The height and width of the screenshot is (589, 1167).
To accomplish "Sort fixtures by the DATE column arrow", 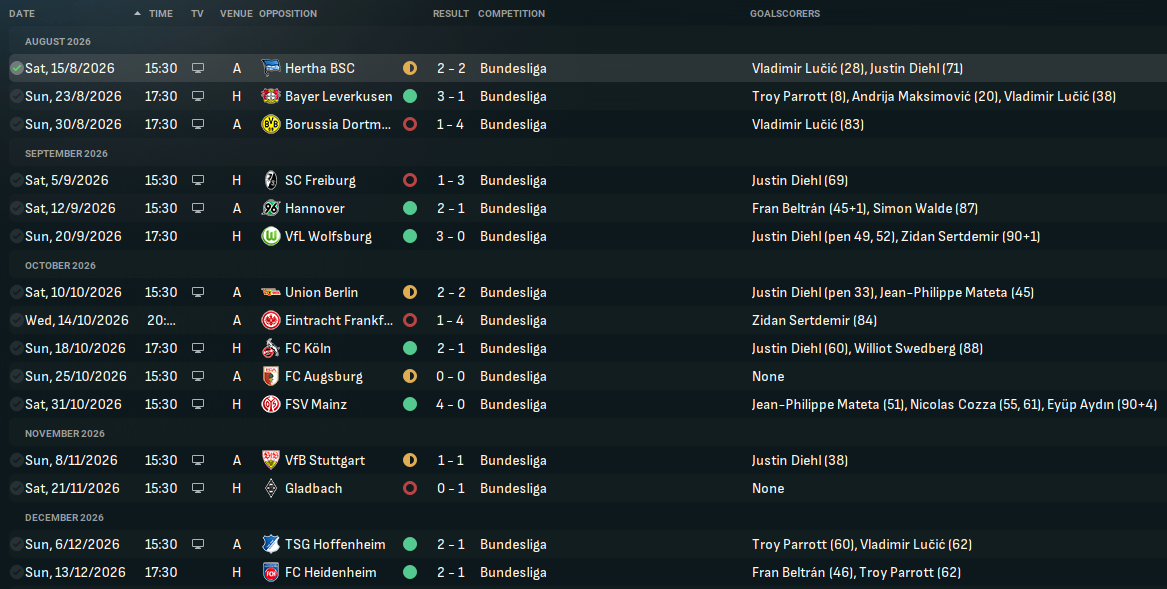I will coord(138,13).
